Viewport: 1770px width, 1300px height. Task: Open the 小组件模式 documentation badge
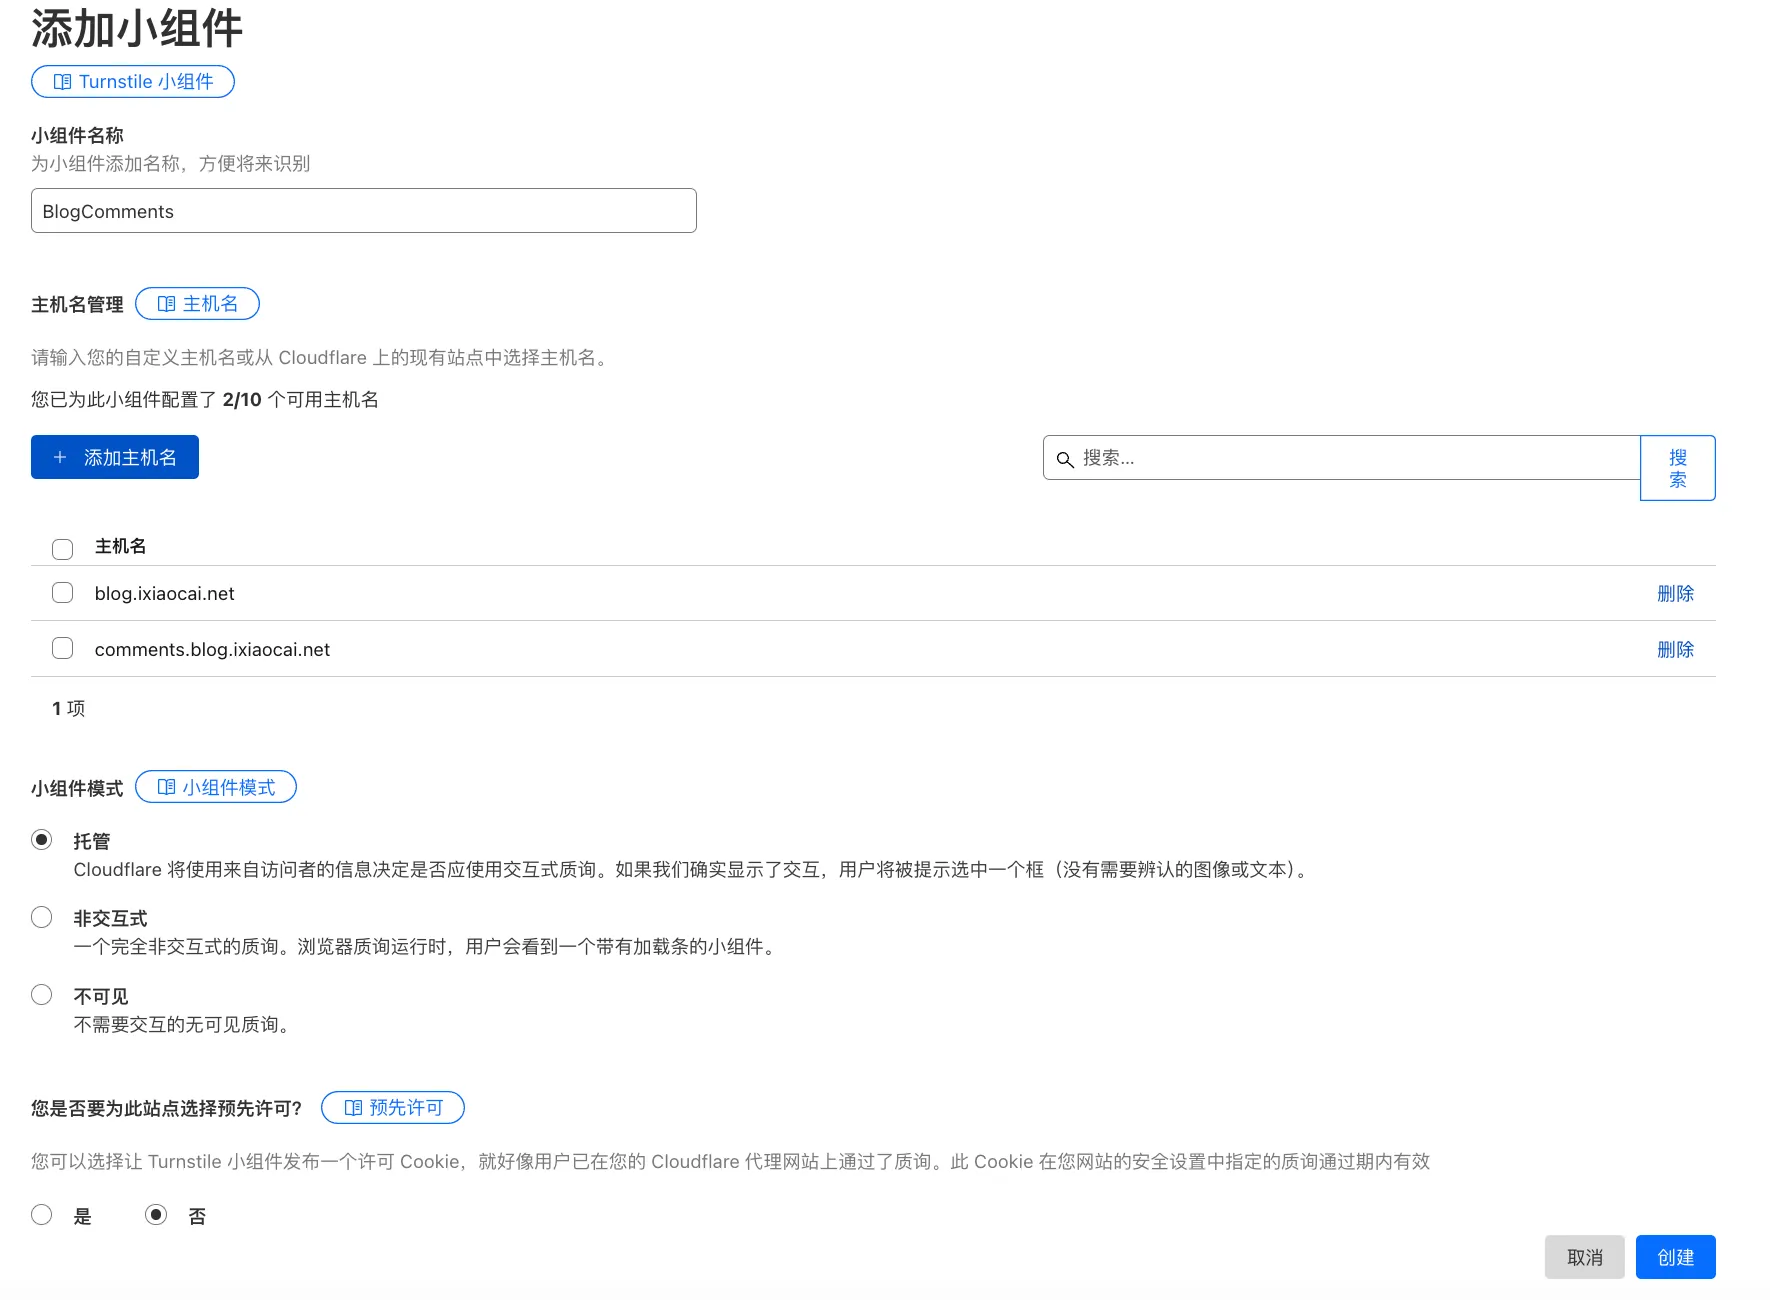(216, 787)
